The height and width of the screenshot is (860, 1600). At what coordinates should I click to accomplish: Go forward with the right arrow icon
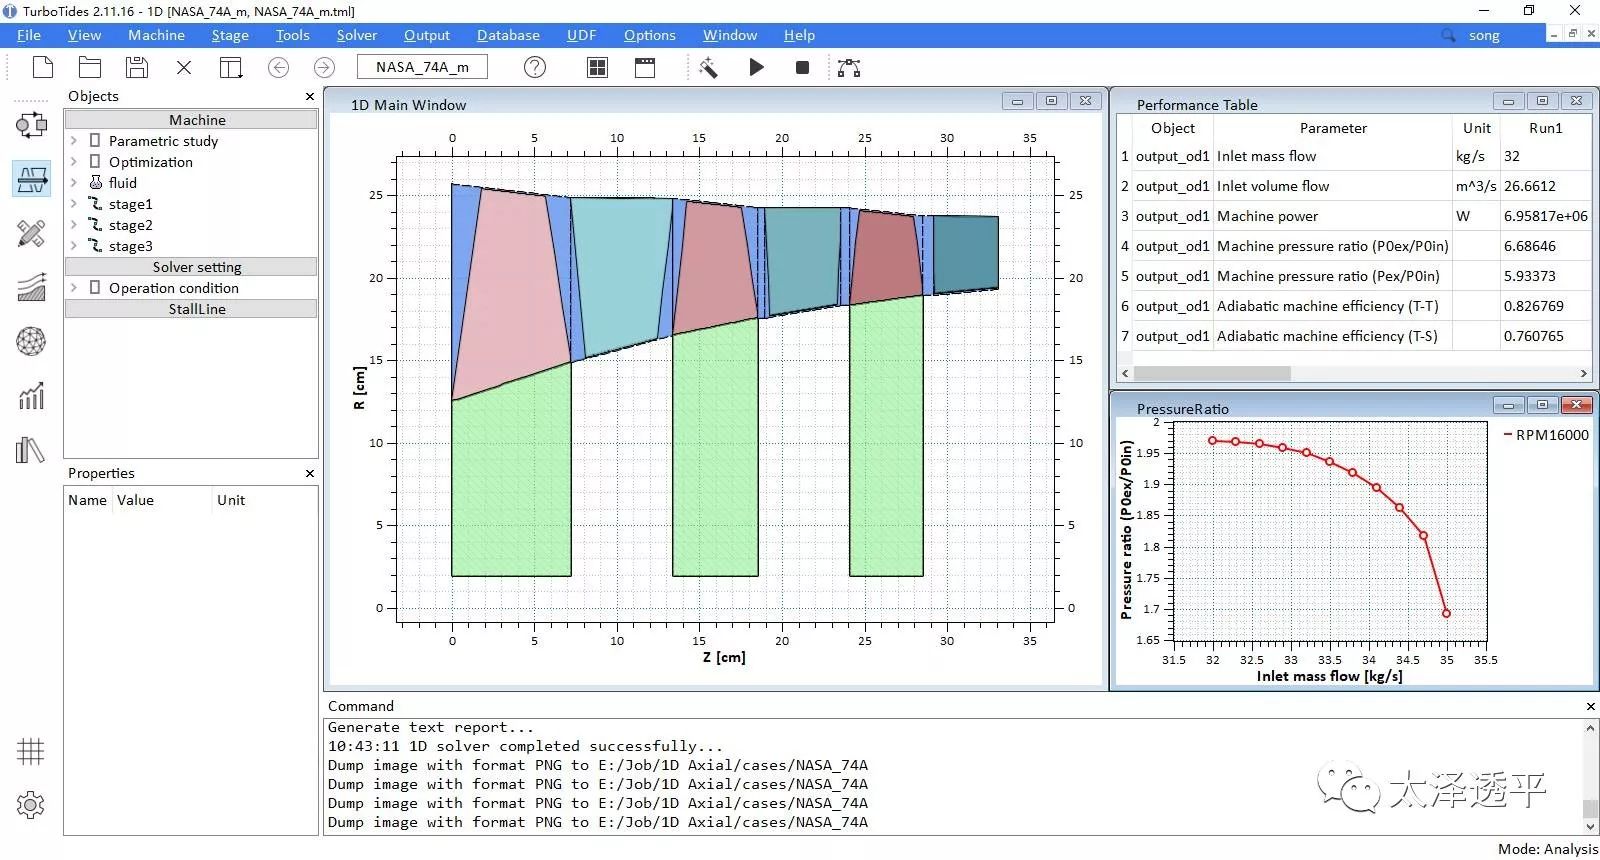coord(324,68)
